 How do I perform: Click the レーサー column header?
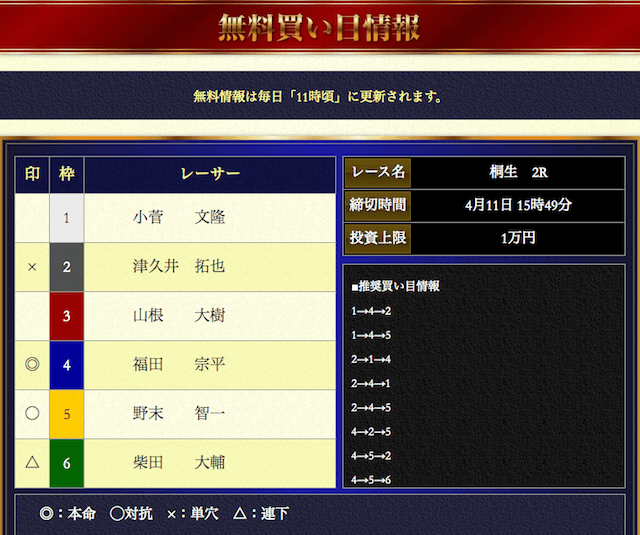pyautogui.click(x=210, y=174)
